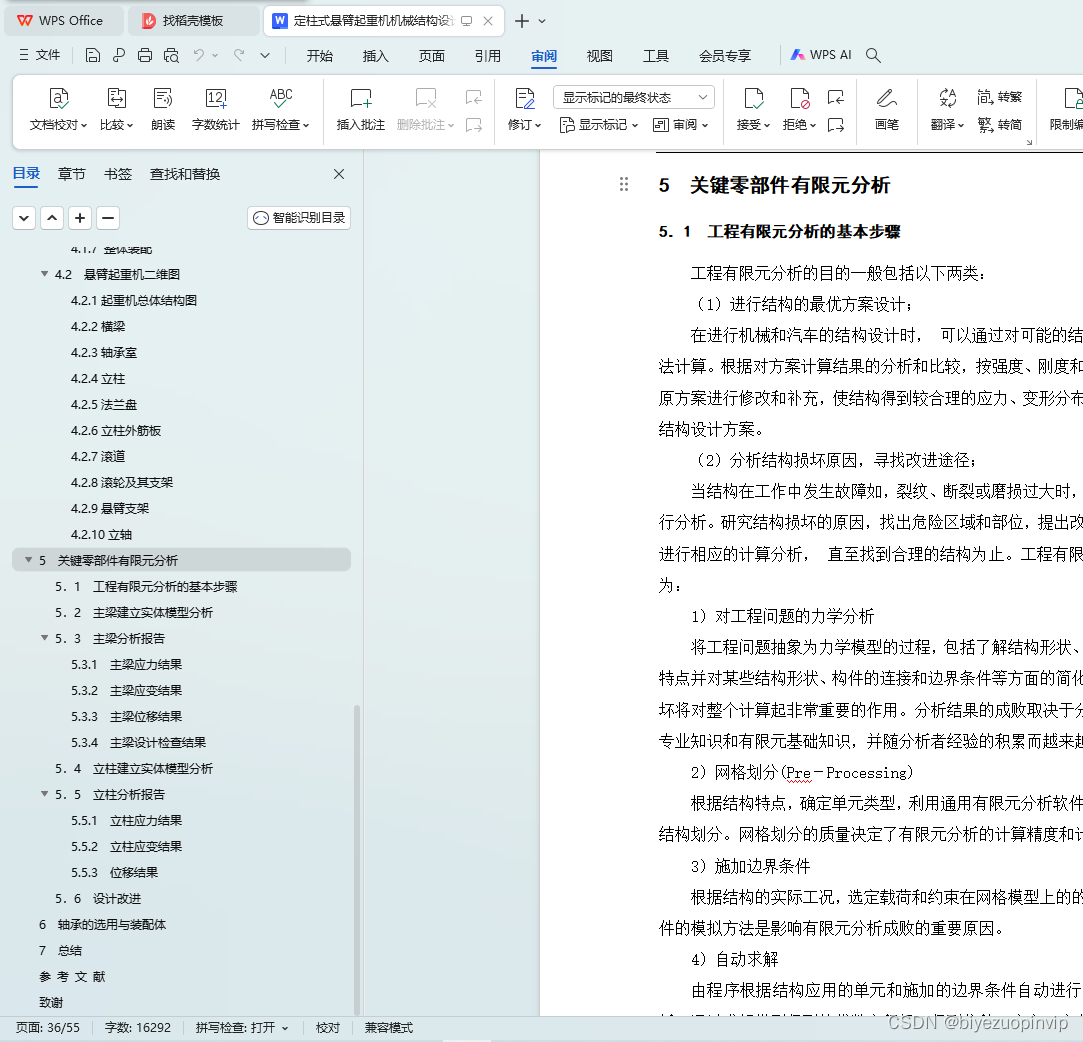Image resolution: width=1083 pixels, height=1042 pixels.
Task: Click the drag handle beside heading 5
Action: pyautogui.click(x=624, y=184)
